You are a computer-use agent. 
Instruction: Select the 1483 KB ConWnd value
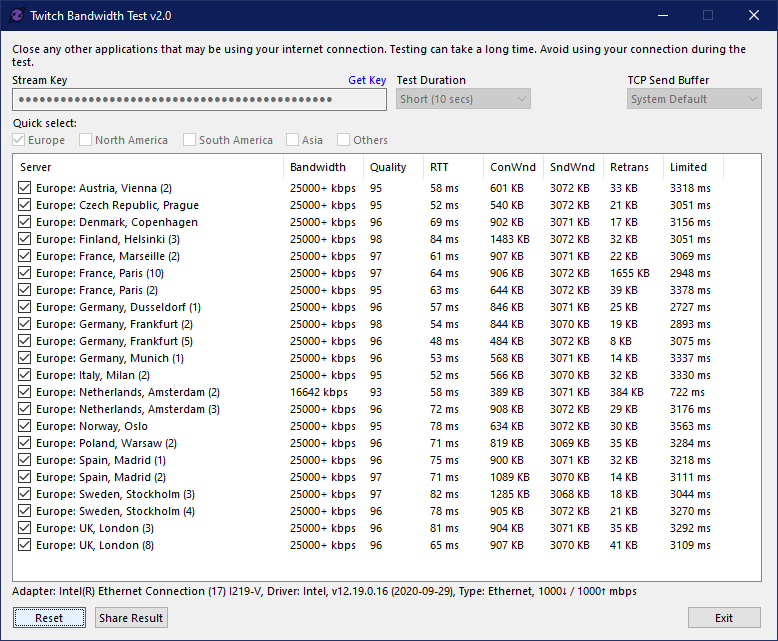[510, 239]
